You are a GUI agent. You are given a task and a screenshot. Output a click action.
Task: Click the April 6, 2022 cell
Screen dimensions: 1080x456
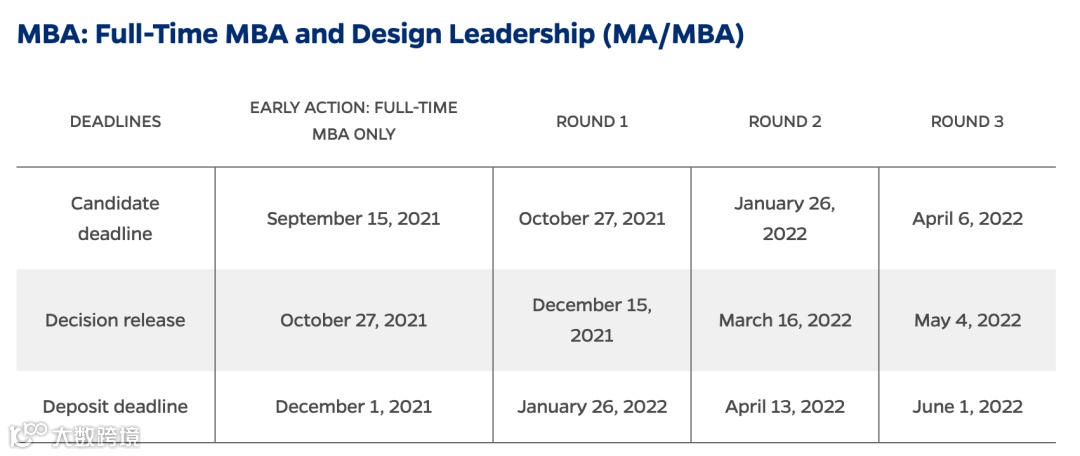pos(967,218)
